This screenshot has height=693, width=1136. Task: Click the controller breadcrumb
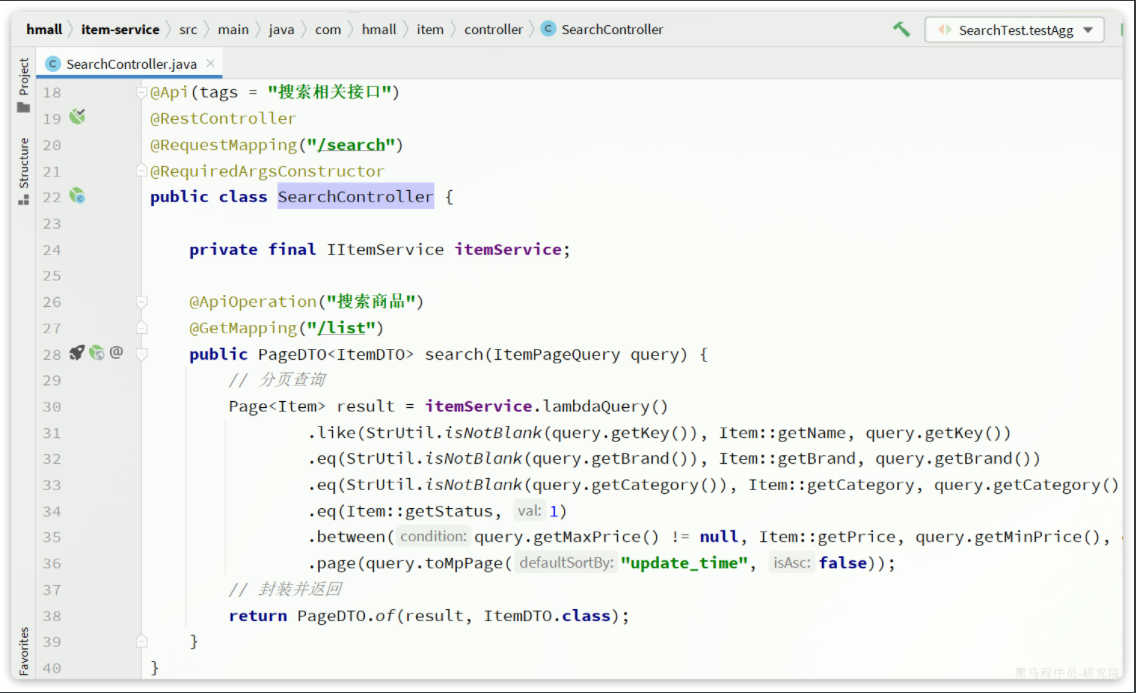pos(493,29)
